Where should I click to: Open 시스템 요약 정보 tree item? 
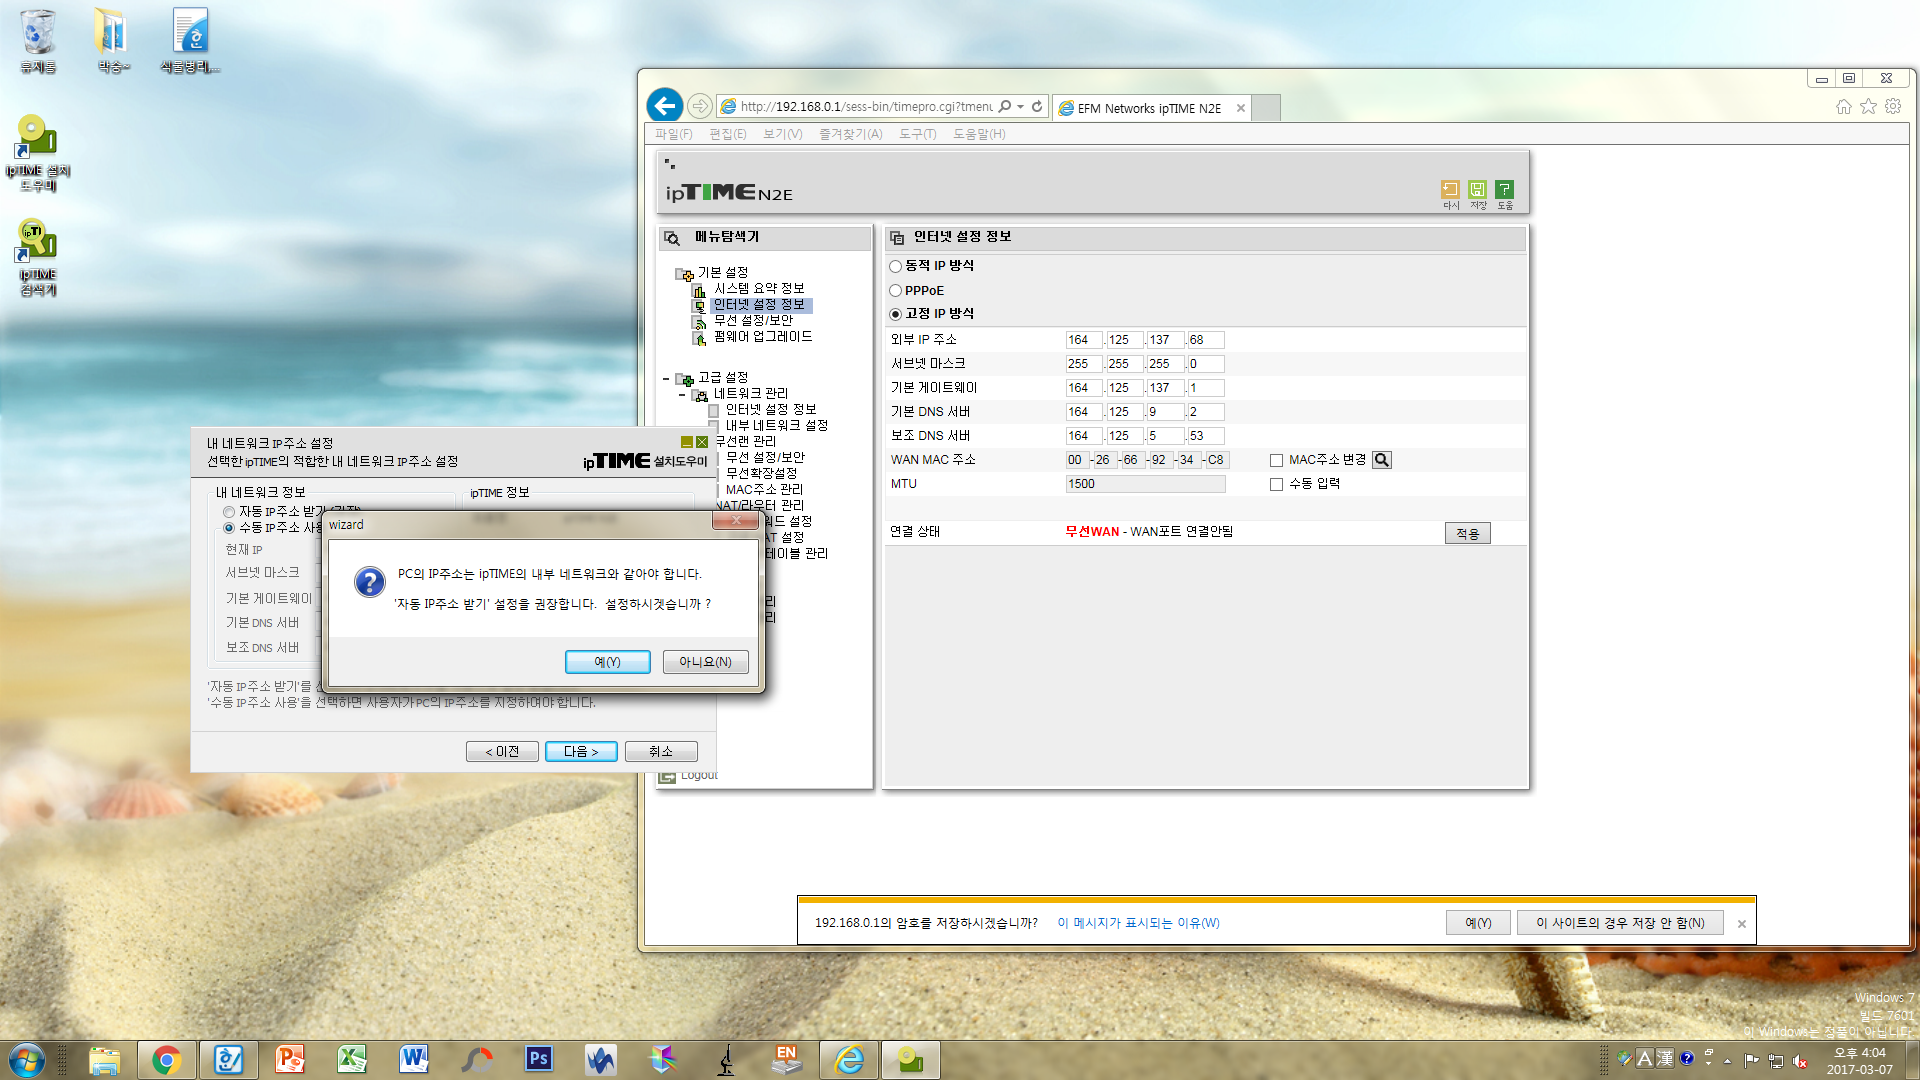click(x=759, y=289)
